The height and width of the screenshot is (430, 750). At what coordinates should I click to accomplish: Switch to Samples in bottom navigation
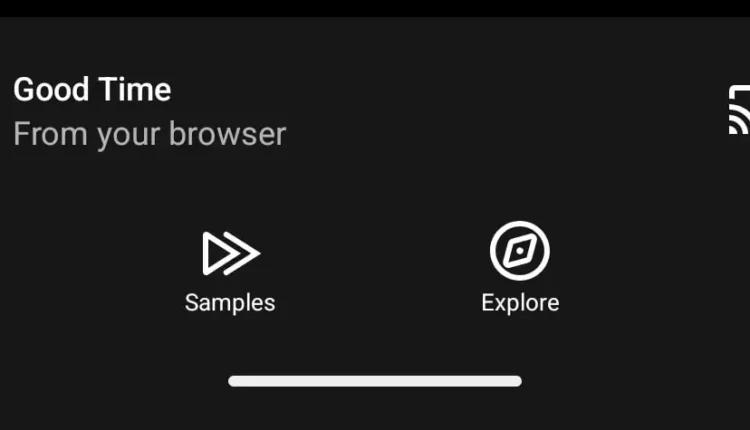point(230,273)
